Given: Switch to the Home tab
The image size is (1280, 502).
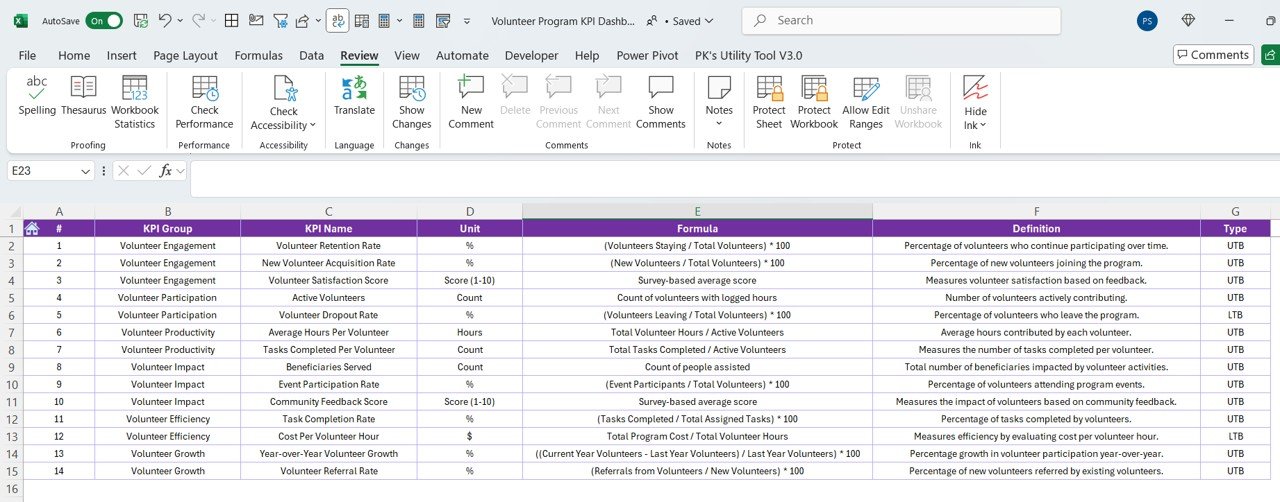Looking at the screenshot, I should [74, 56].
